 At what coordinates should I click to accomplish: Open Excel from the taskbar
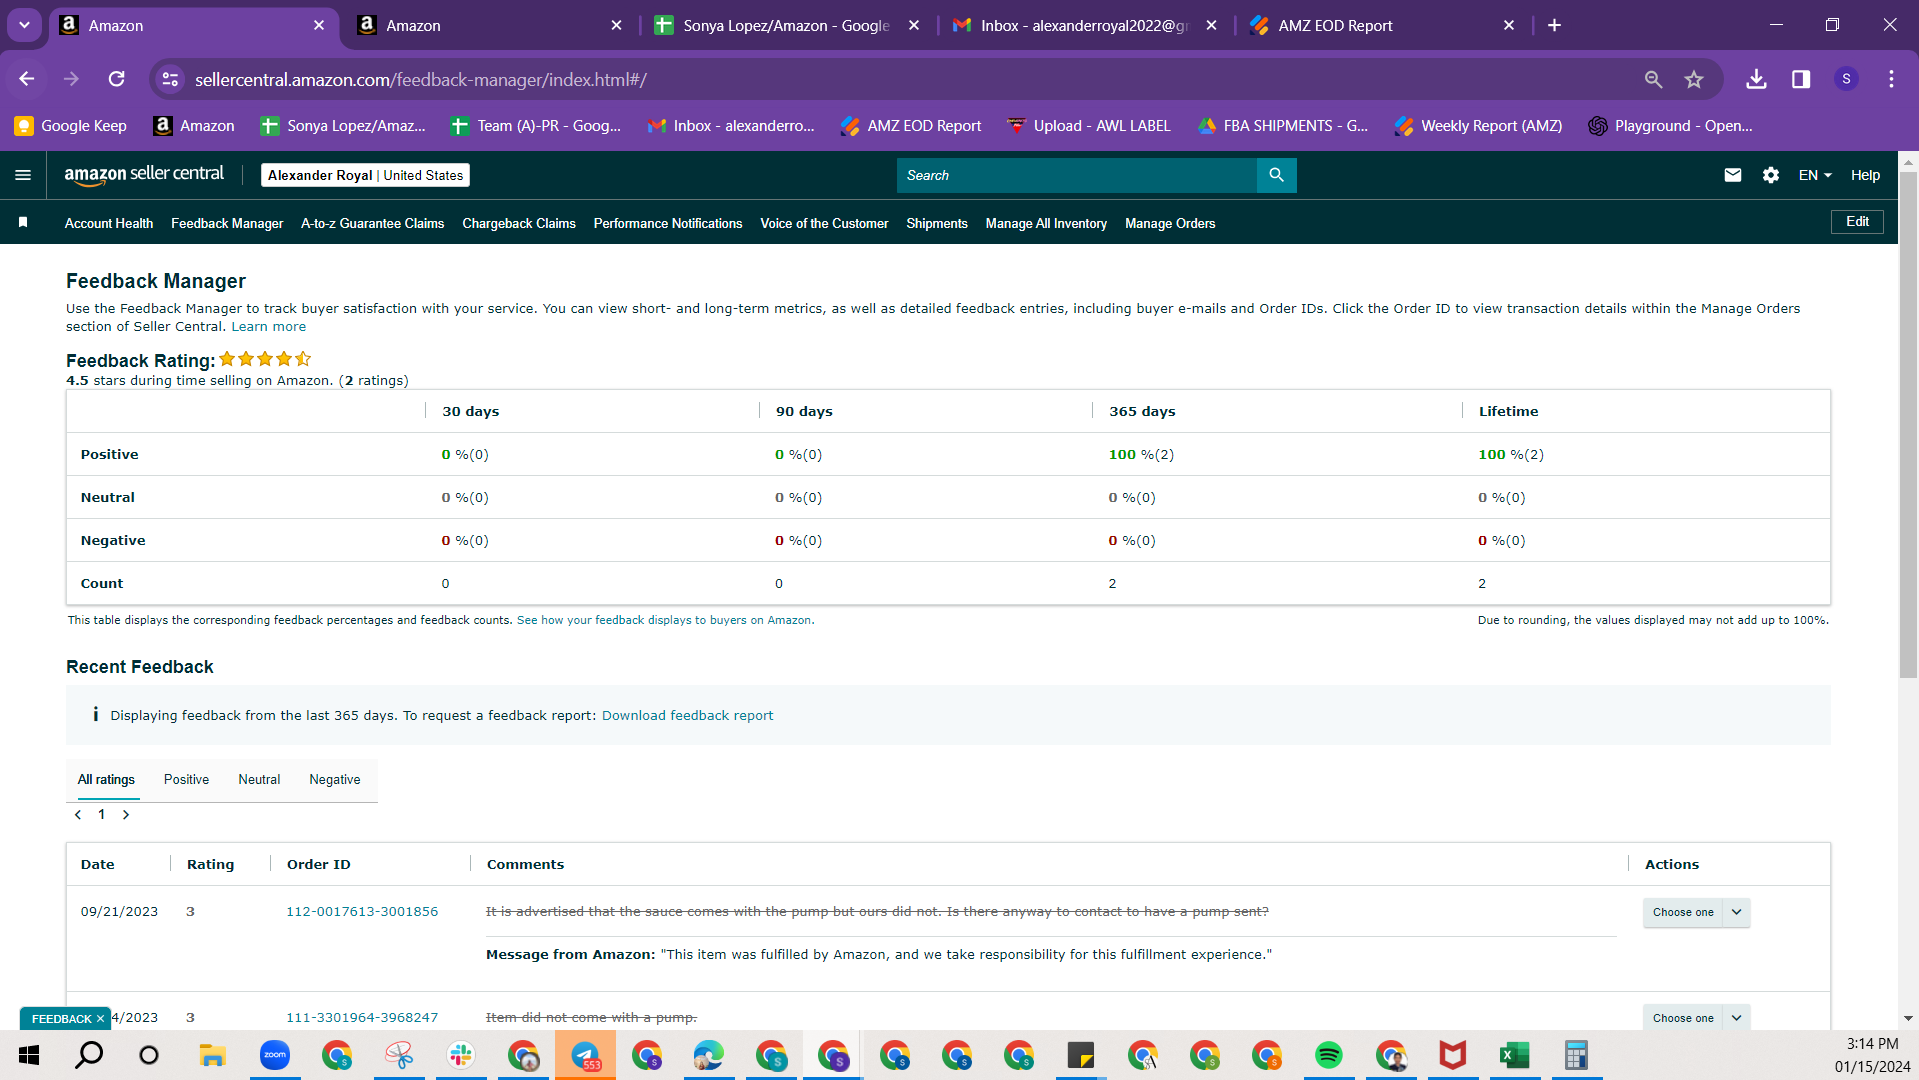[1514, 1055]
